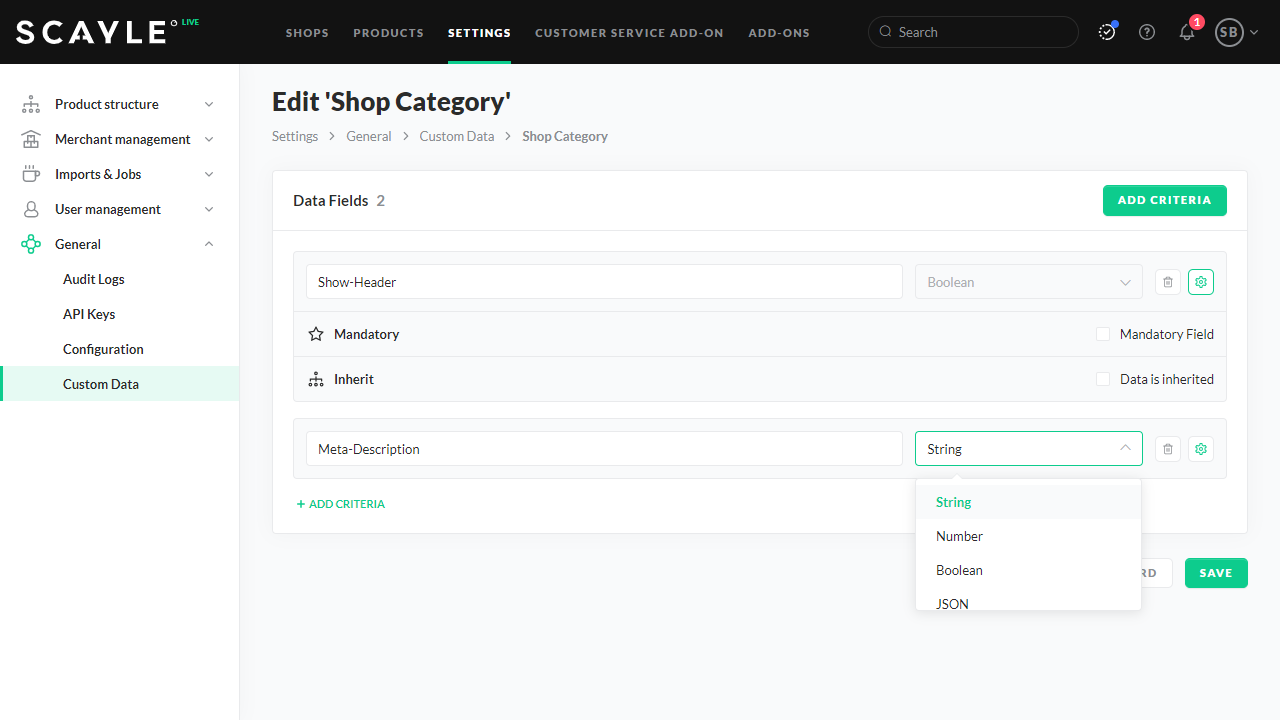This screenshot has height=720, width=1280.
Task: Select Number from the type dropdown
Action: pos(959,536)
